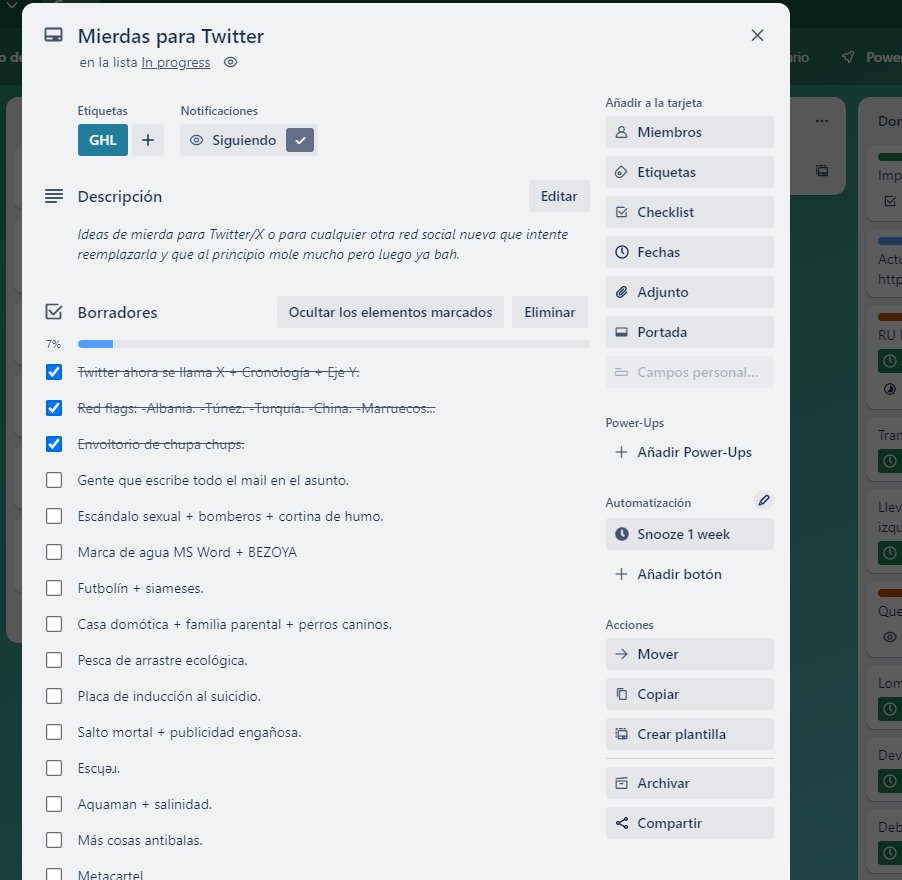Click Añadir botón under Automatización
Image resolution: width=902 pixels, height=880 pixels.
689,574
